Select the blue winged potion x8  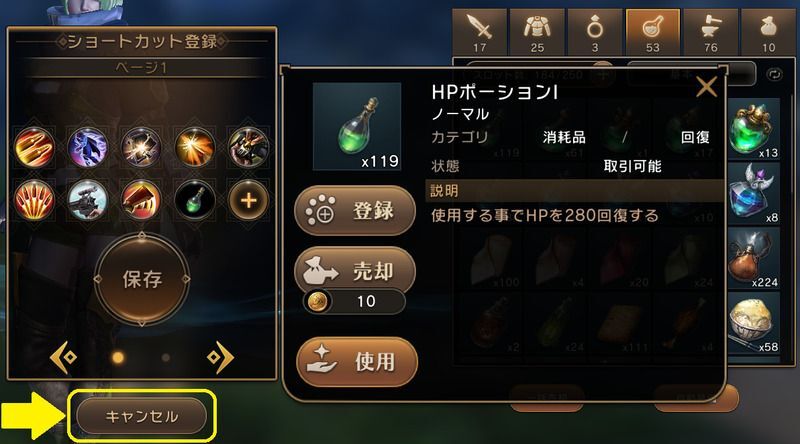[754, 193]
